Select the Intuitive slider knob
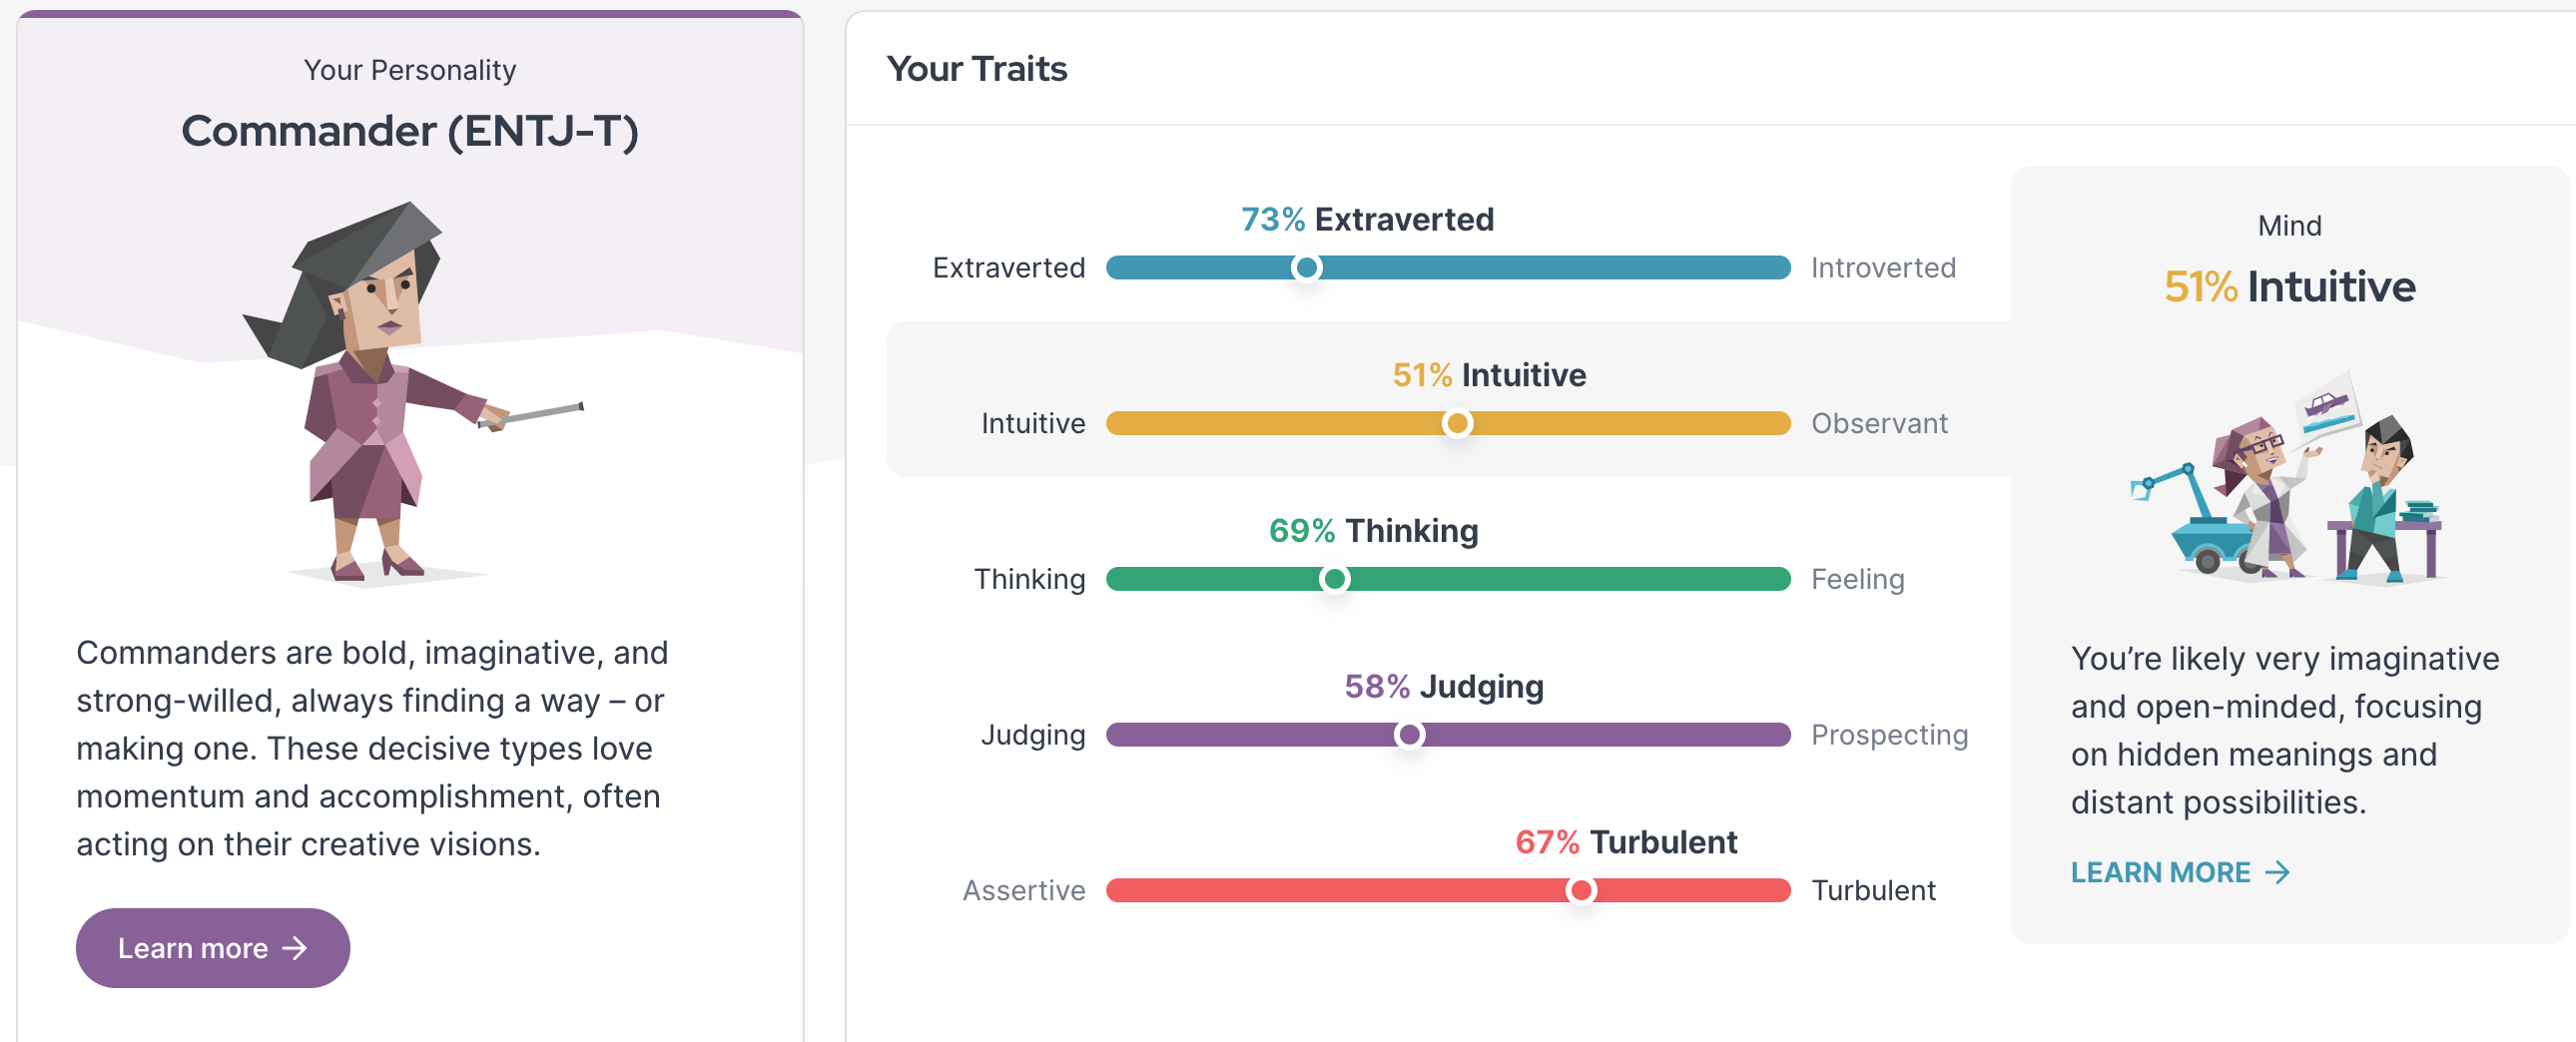2576x1042 pixels. click(x=1457, y=423)
